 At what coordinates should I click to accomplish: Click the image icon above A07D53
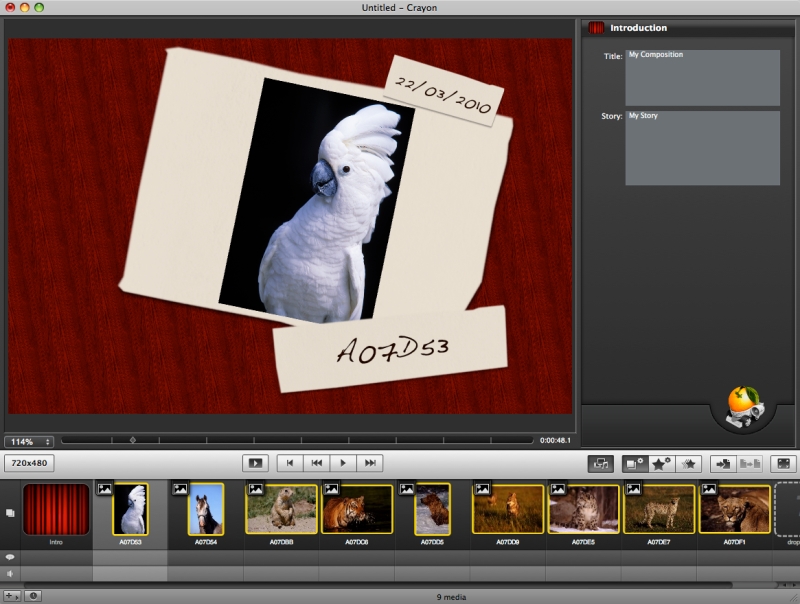[x=105, y=489]
